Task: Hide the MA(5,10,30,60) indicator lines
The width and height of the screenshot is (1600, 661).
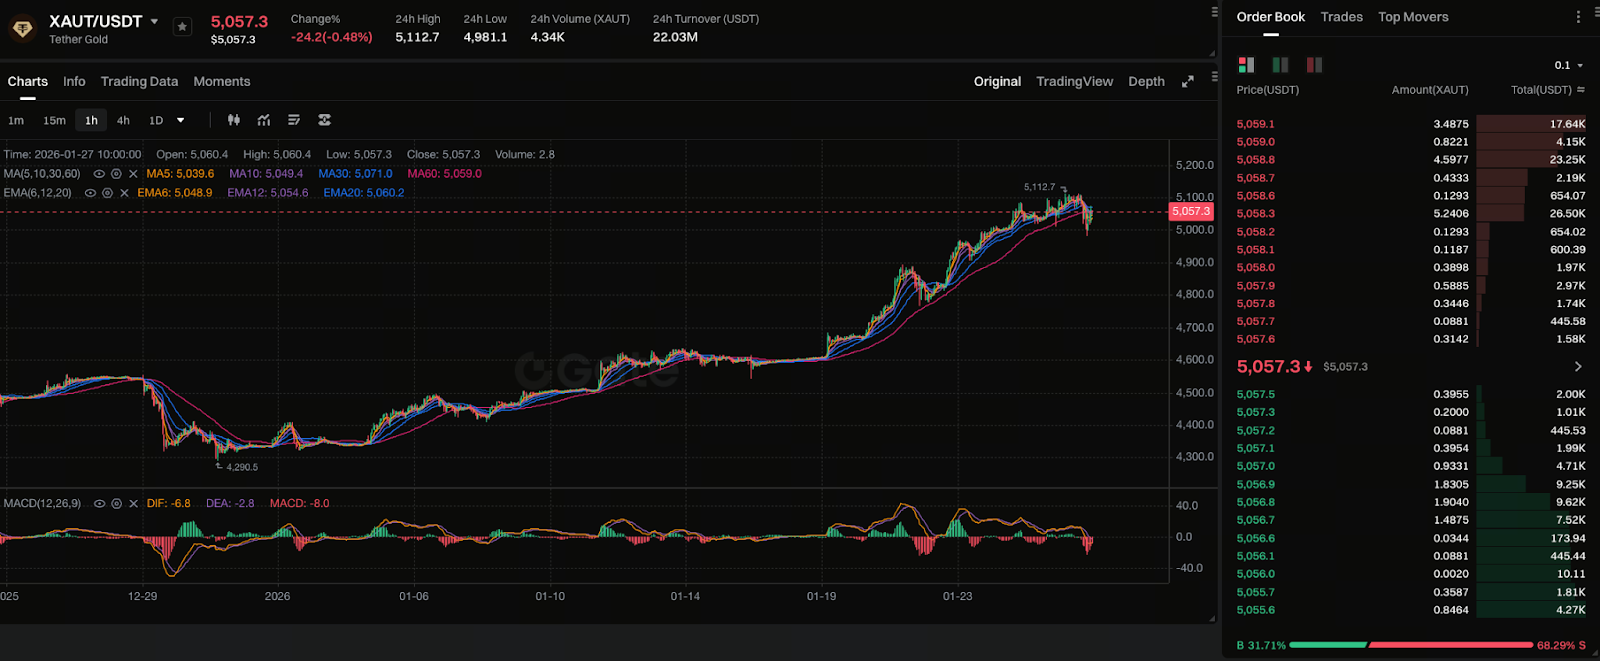Action: pyautogui.click(x=99, y=174)
